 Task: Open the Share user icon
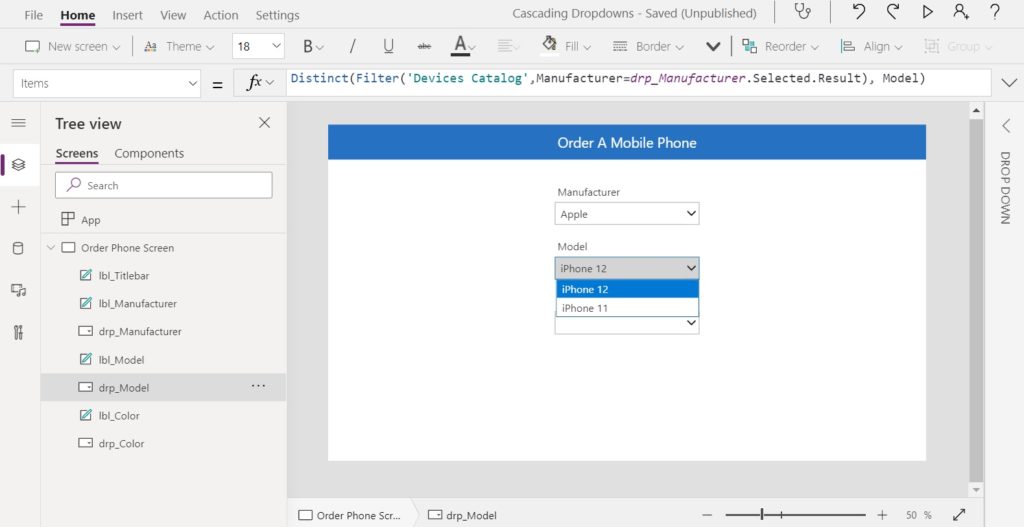click(961, 12)
